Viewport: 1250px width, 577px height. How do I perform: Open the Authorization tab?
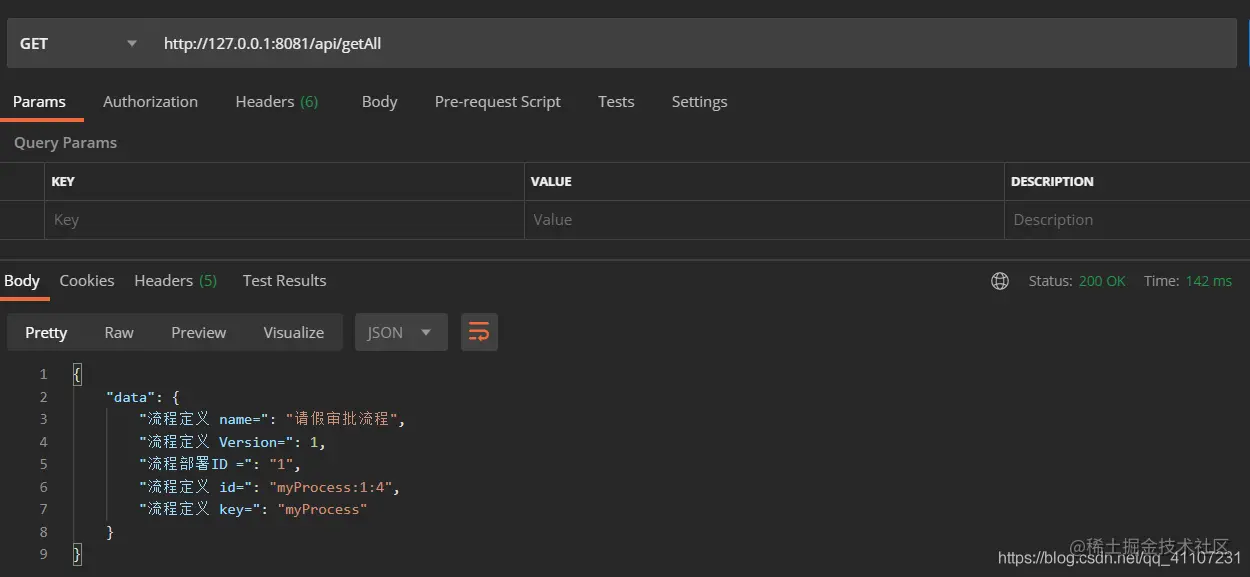150,101
